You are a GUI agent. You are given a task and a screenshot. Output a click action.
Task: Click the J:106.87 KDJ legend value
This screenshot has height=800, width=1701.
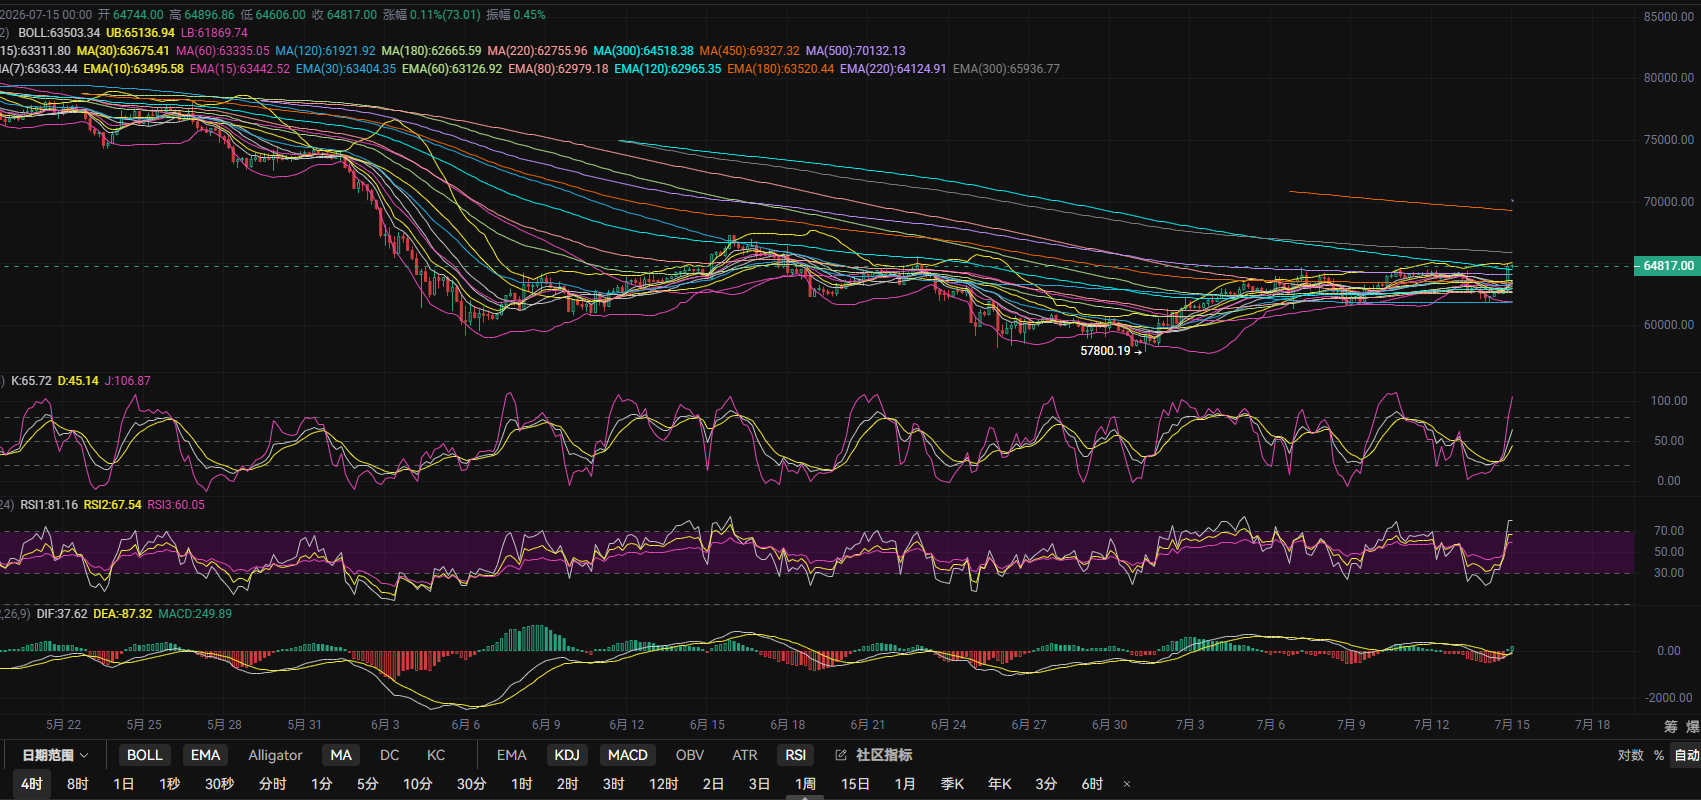coord(127,381)
